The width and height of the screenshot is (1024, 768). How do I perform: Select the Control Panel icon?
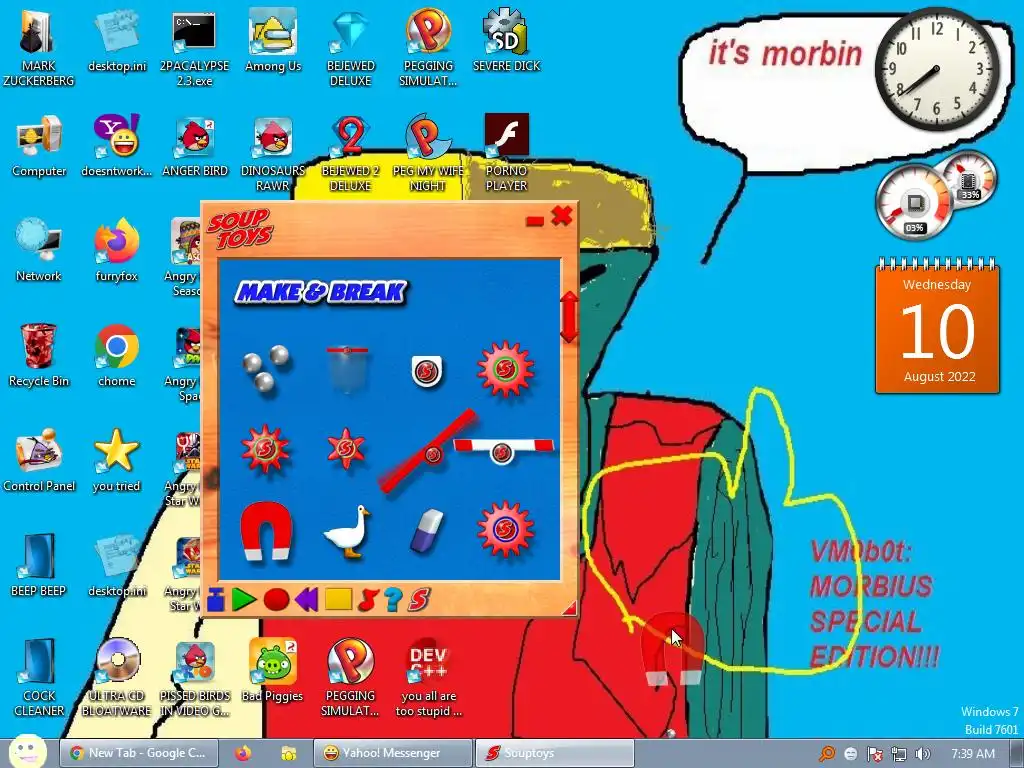click(x=39, y=461)
